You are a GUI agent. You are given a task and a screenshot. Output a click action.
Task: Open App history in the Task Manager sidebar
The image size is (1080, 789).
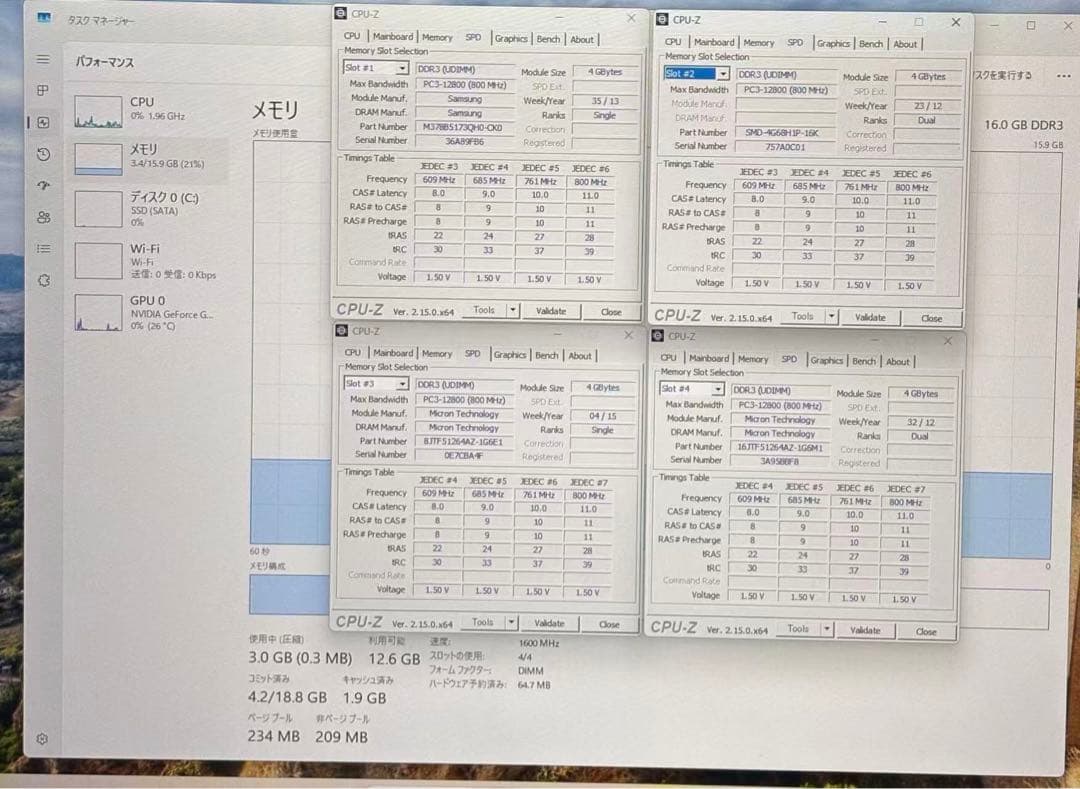tap(42, 154)
